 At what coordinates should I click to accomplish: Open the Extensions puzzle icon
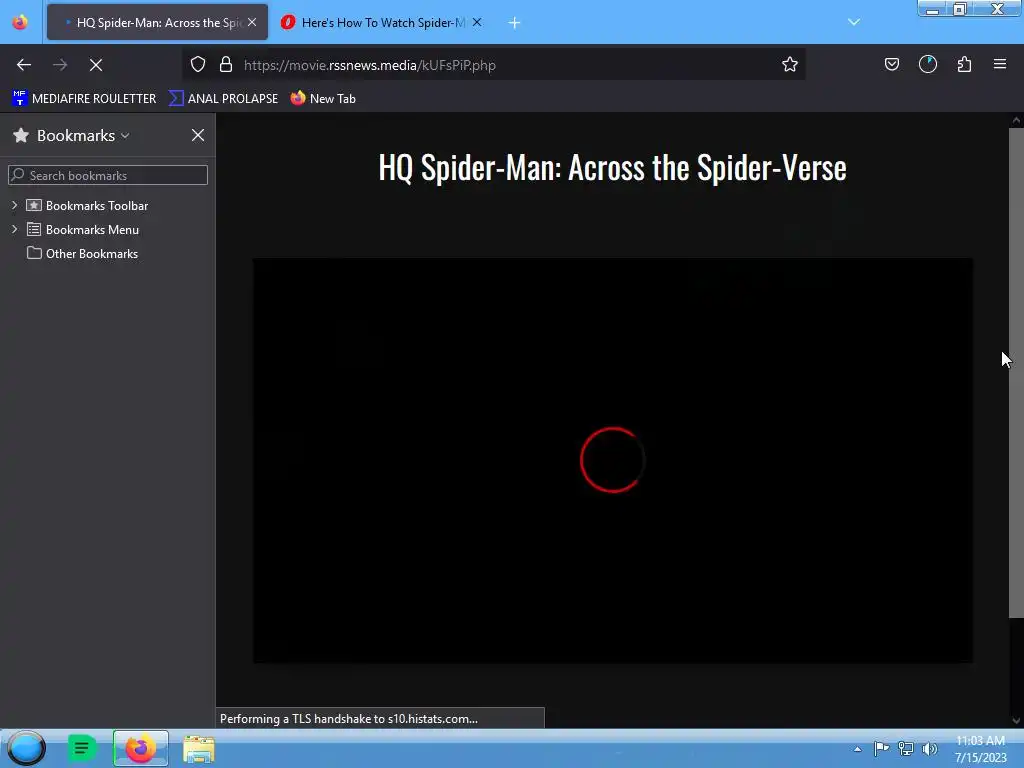pos(964,64)
